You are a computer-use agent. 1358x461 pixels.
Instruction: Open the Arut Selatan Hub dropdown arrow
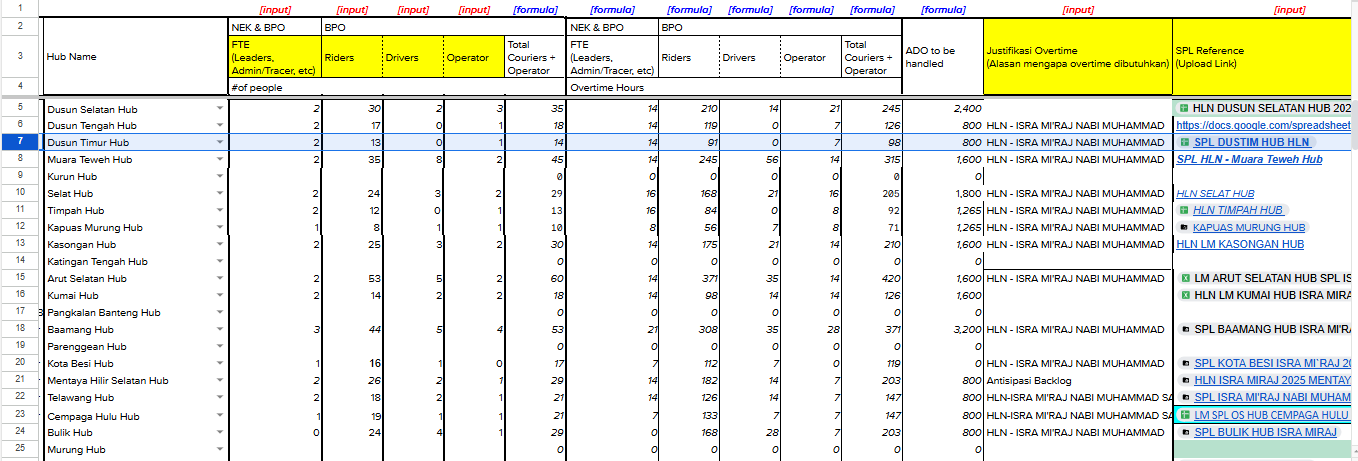pyautogui.click(x=219, y=279)
